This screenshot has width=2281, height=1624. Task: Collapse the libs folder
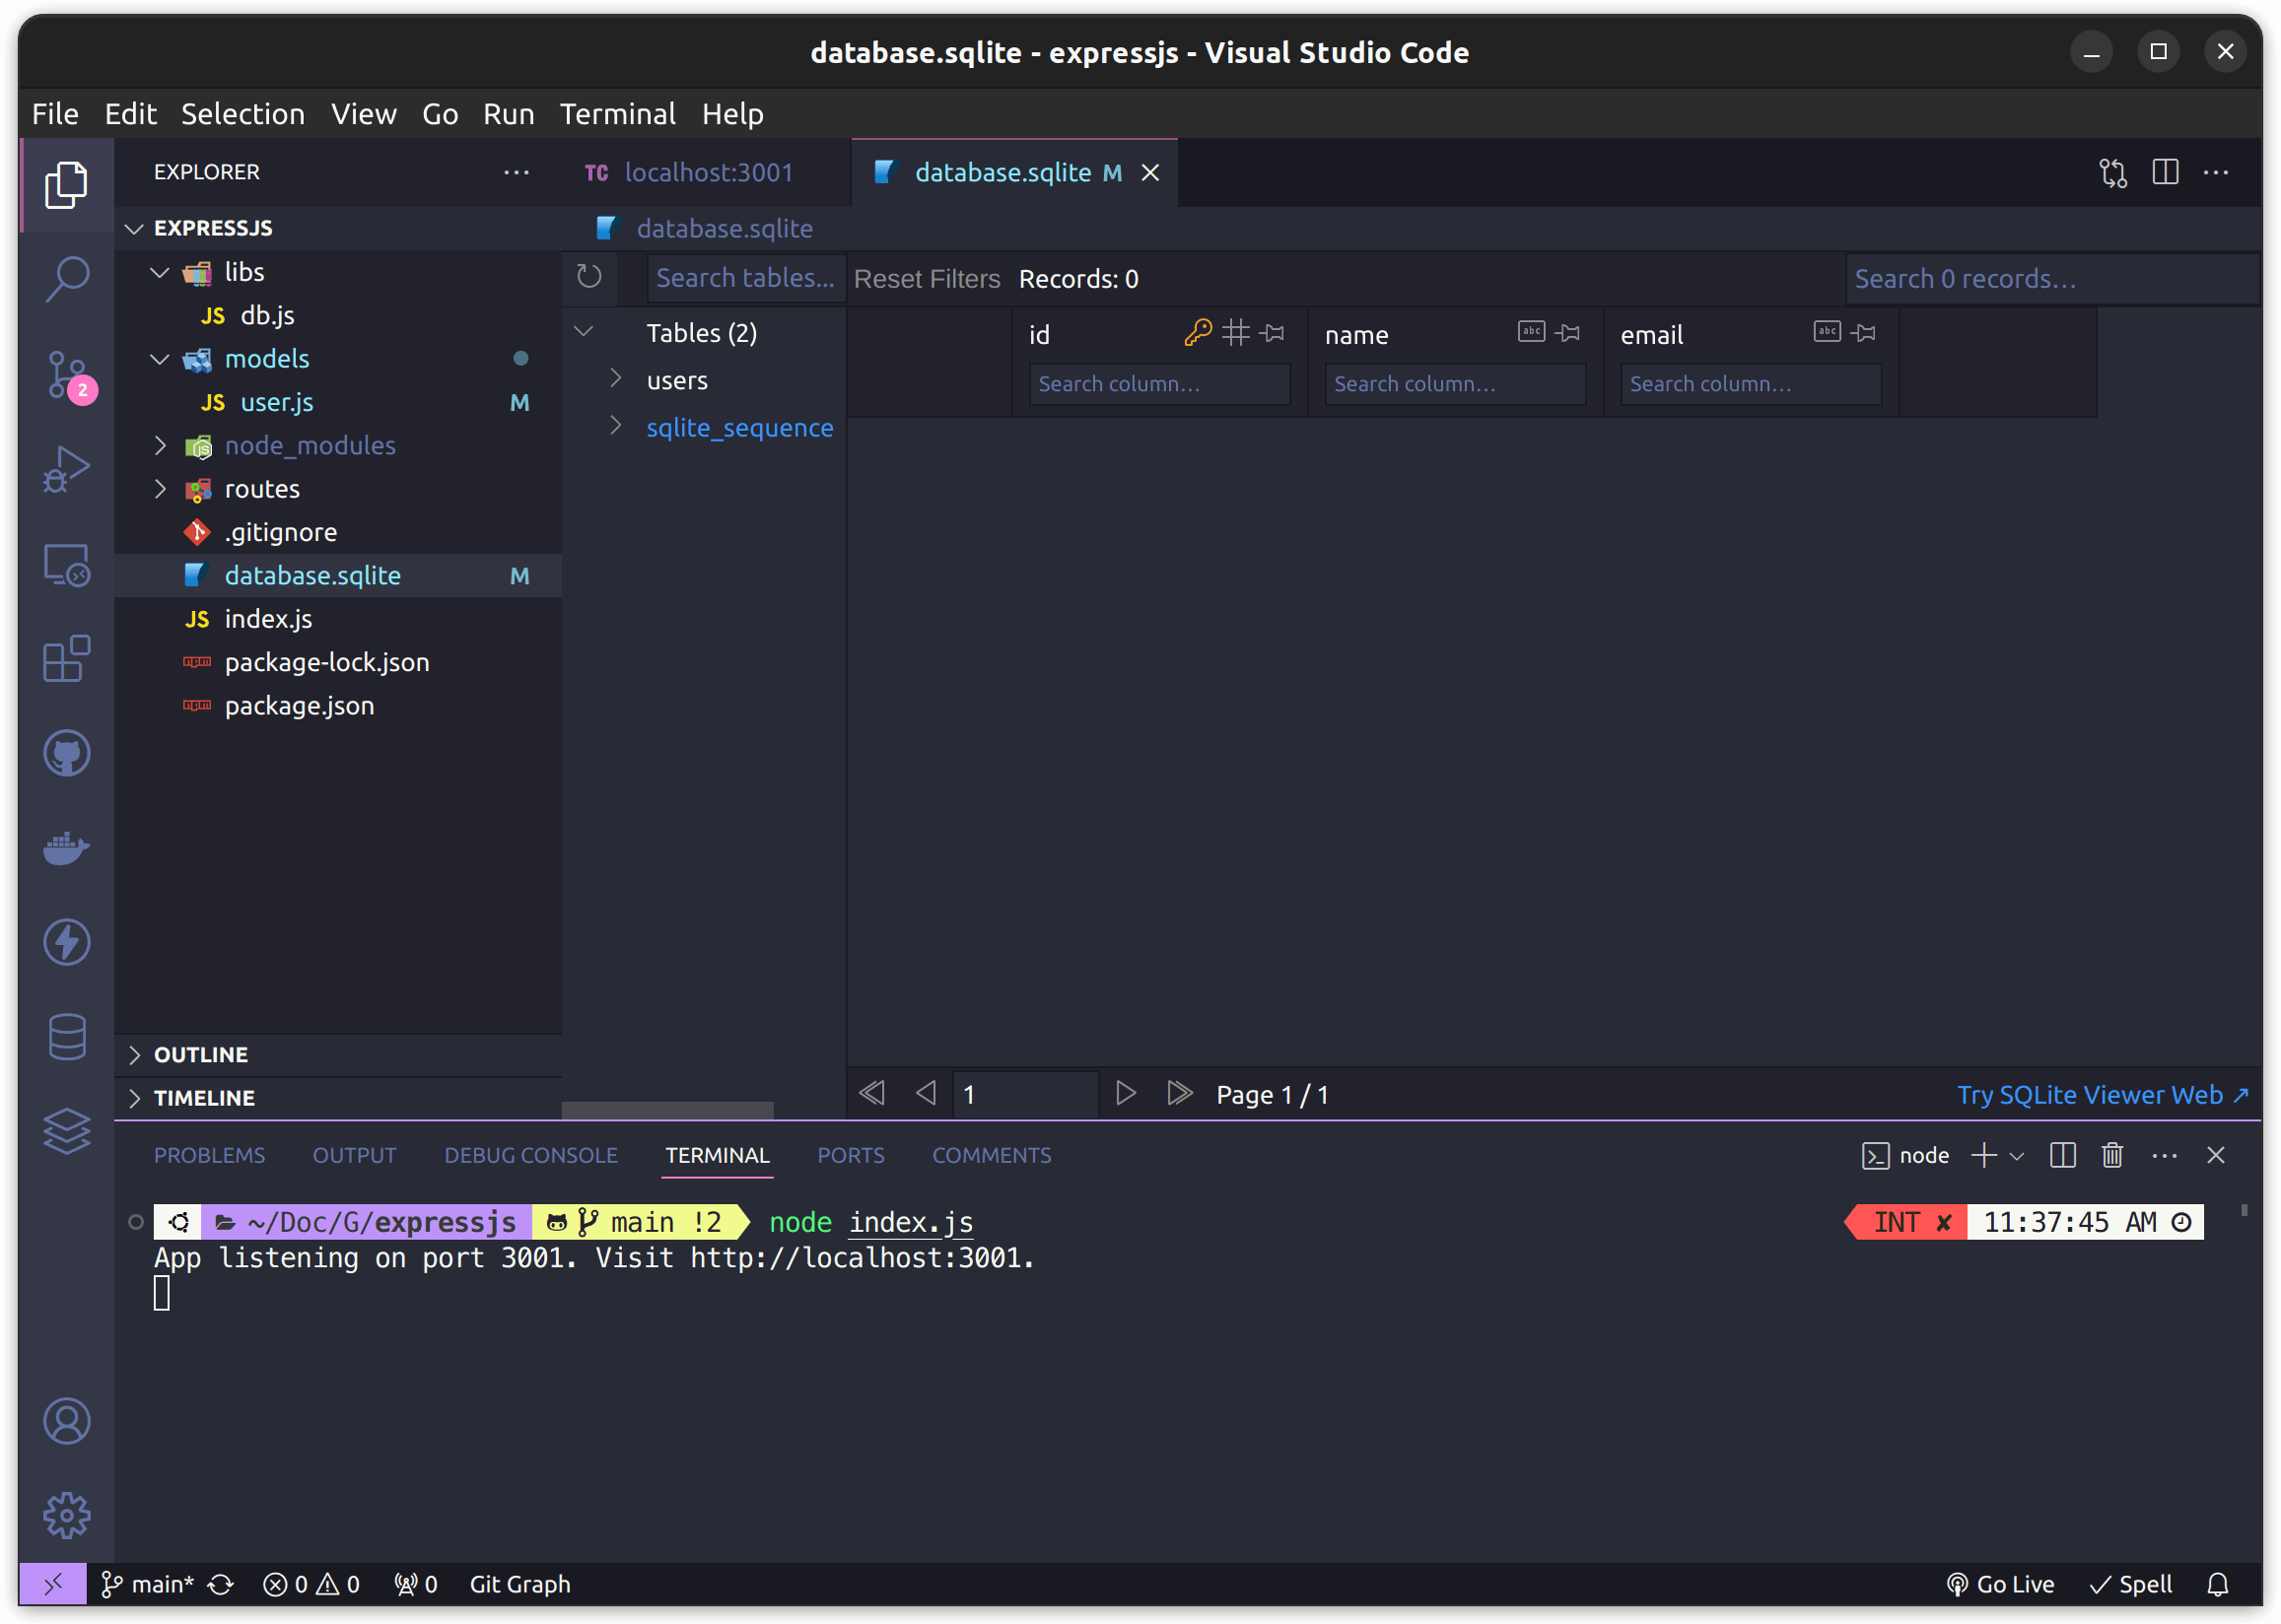click(x=160, y=272)
